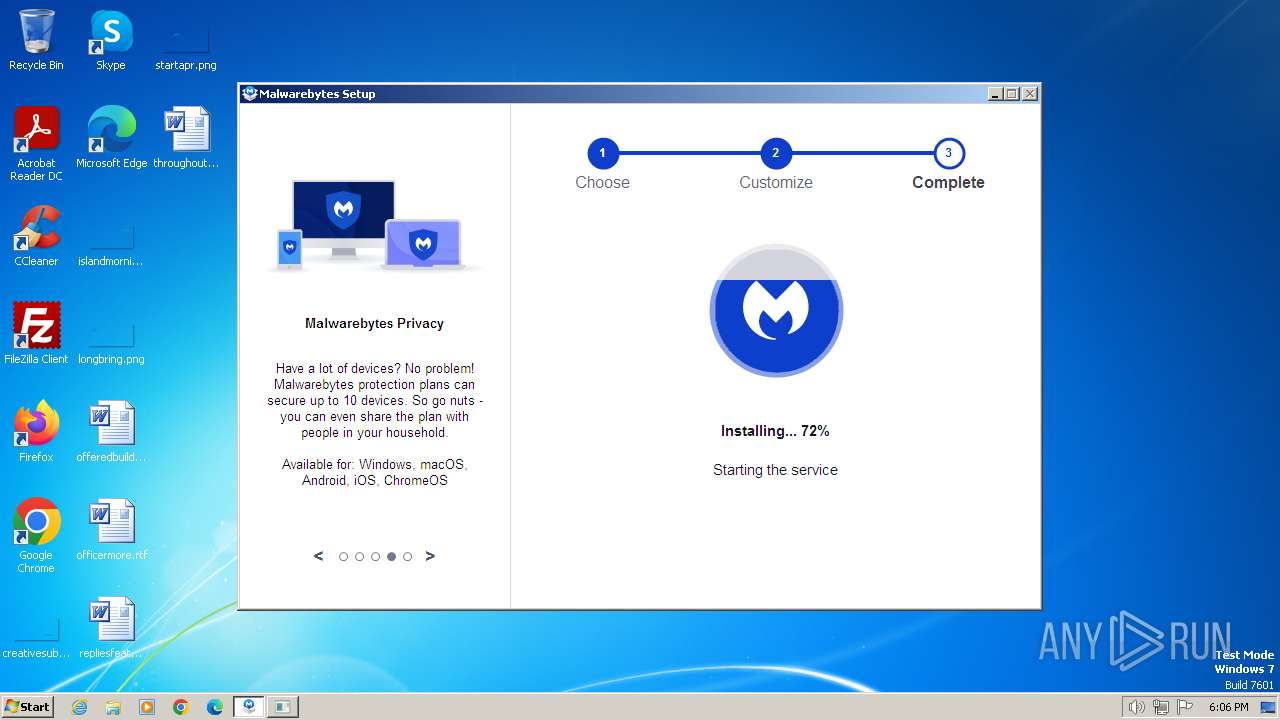
Task: Select the throughout… Word document icon
Action: tap(186, 138)
